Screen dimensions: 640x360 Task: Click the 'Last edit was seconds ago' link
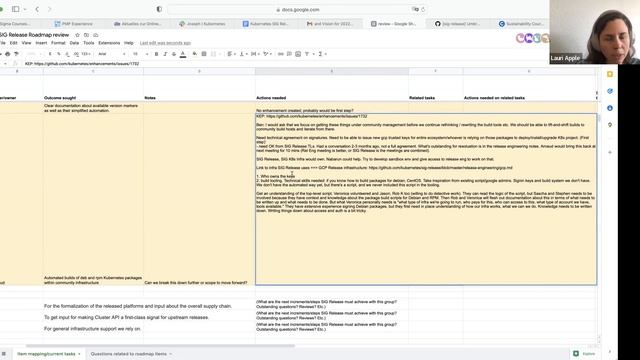coord(165,43)
